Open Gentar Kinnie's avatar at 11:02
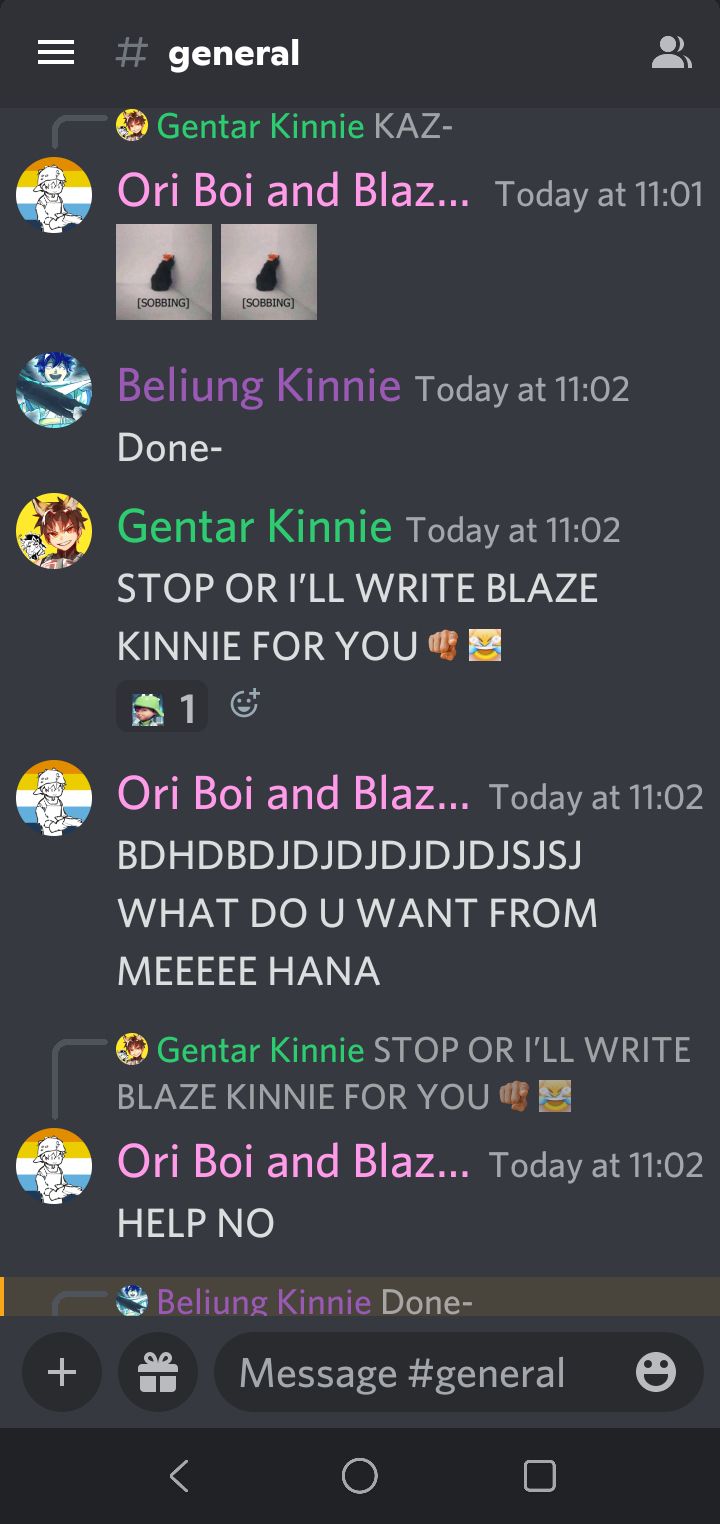Screen dimensions: 720x1524 (x=54, y=531)
